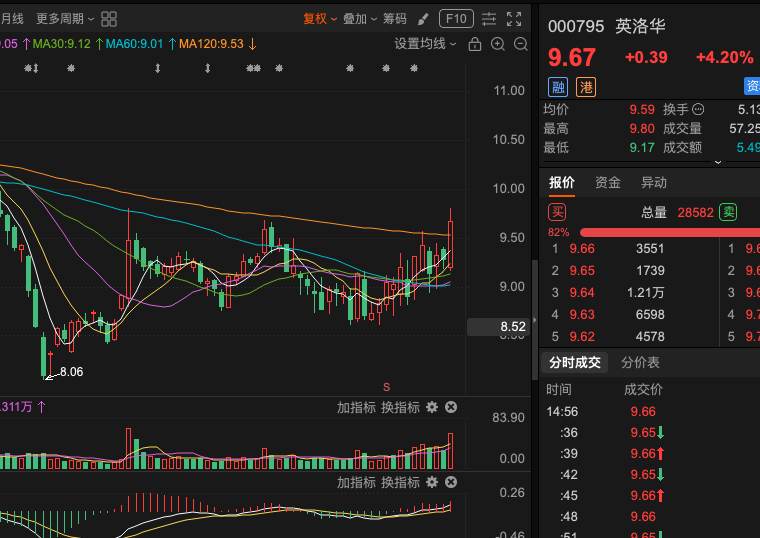760x538 pixels.
Task: Click bid volume 1.21万
Action: 646,293
